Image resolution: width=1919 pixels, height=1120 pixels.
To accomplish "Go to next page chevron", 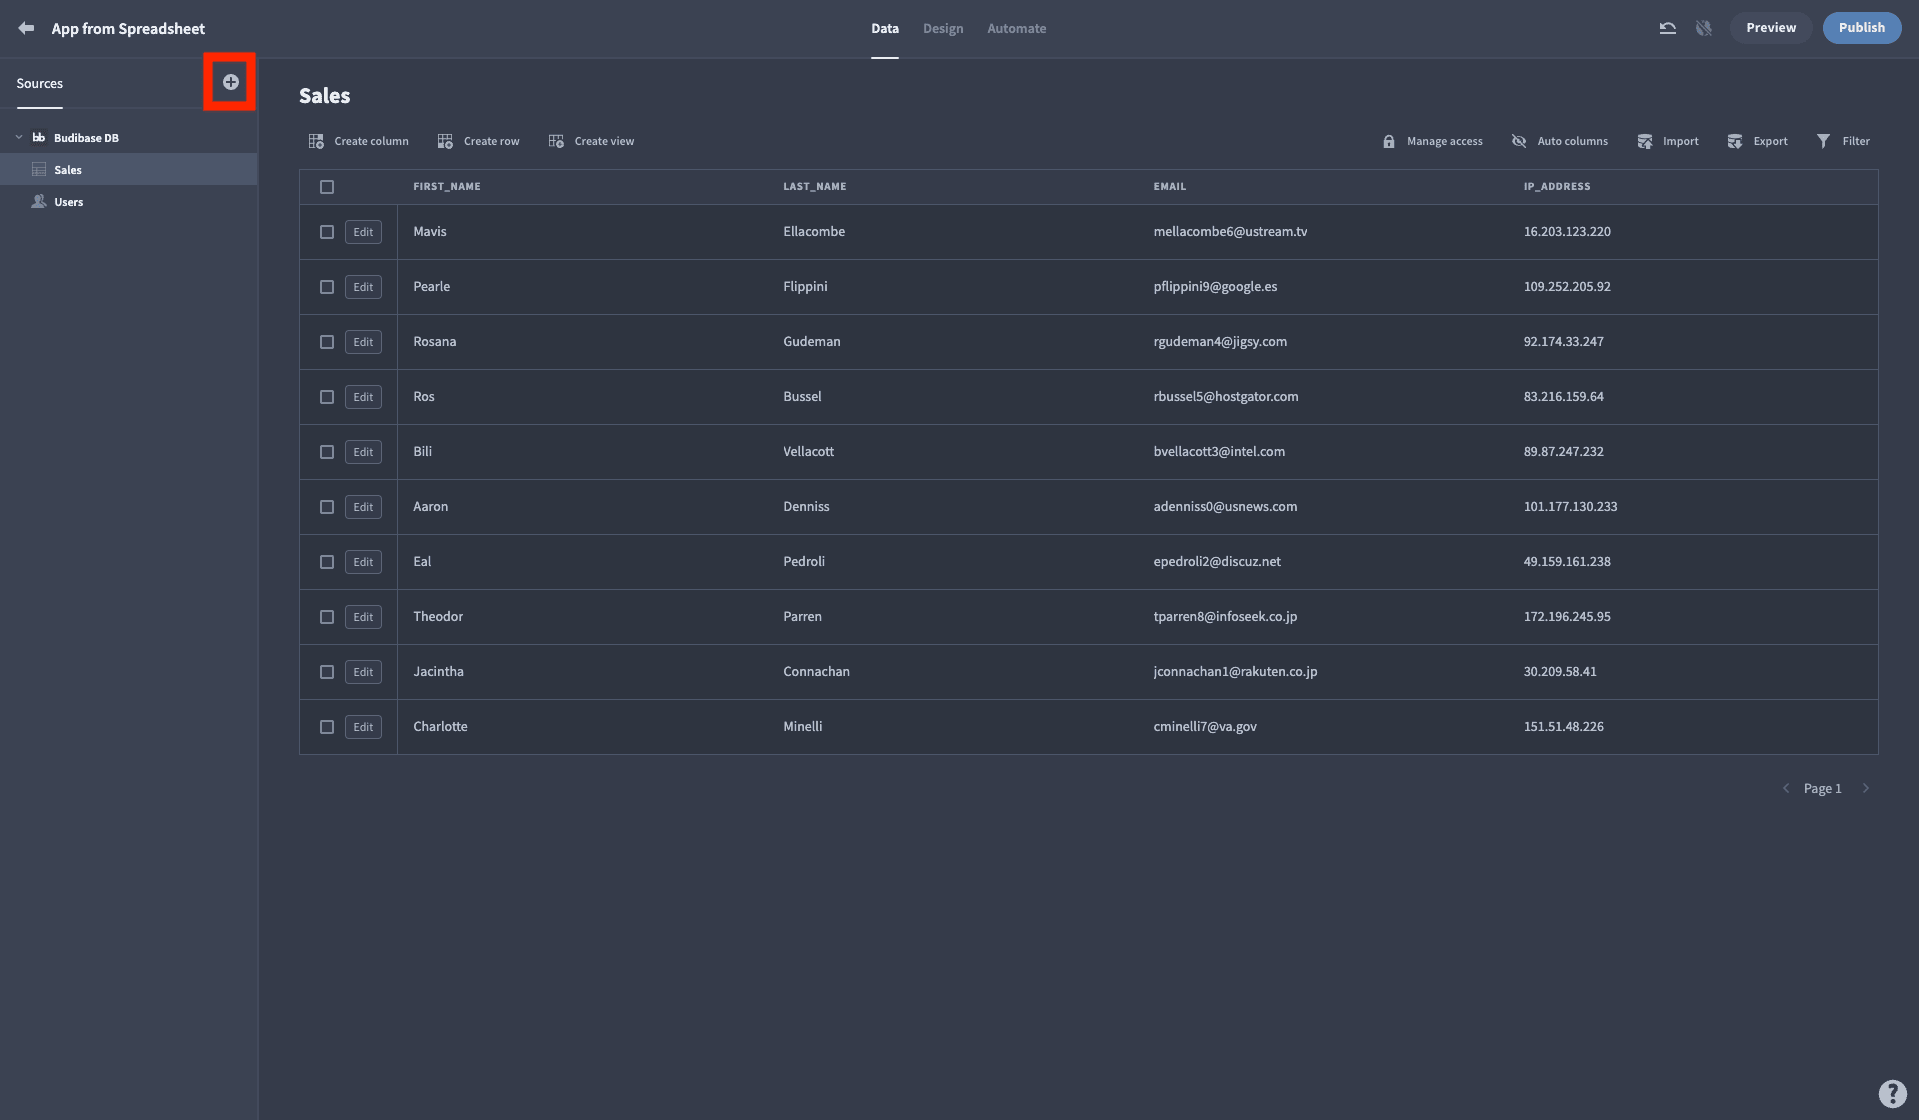I will [1865, 788].
